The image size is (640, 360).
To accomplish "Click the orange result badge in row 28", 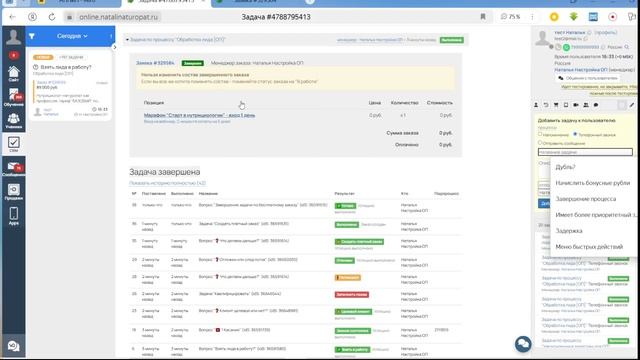I will tap(348, 278).
